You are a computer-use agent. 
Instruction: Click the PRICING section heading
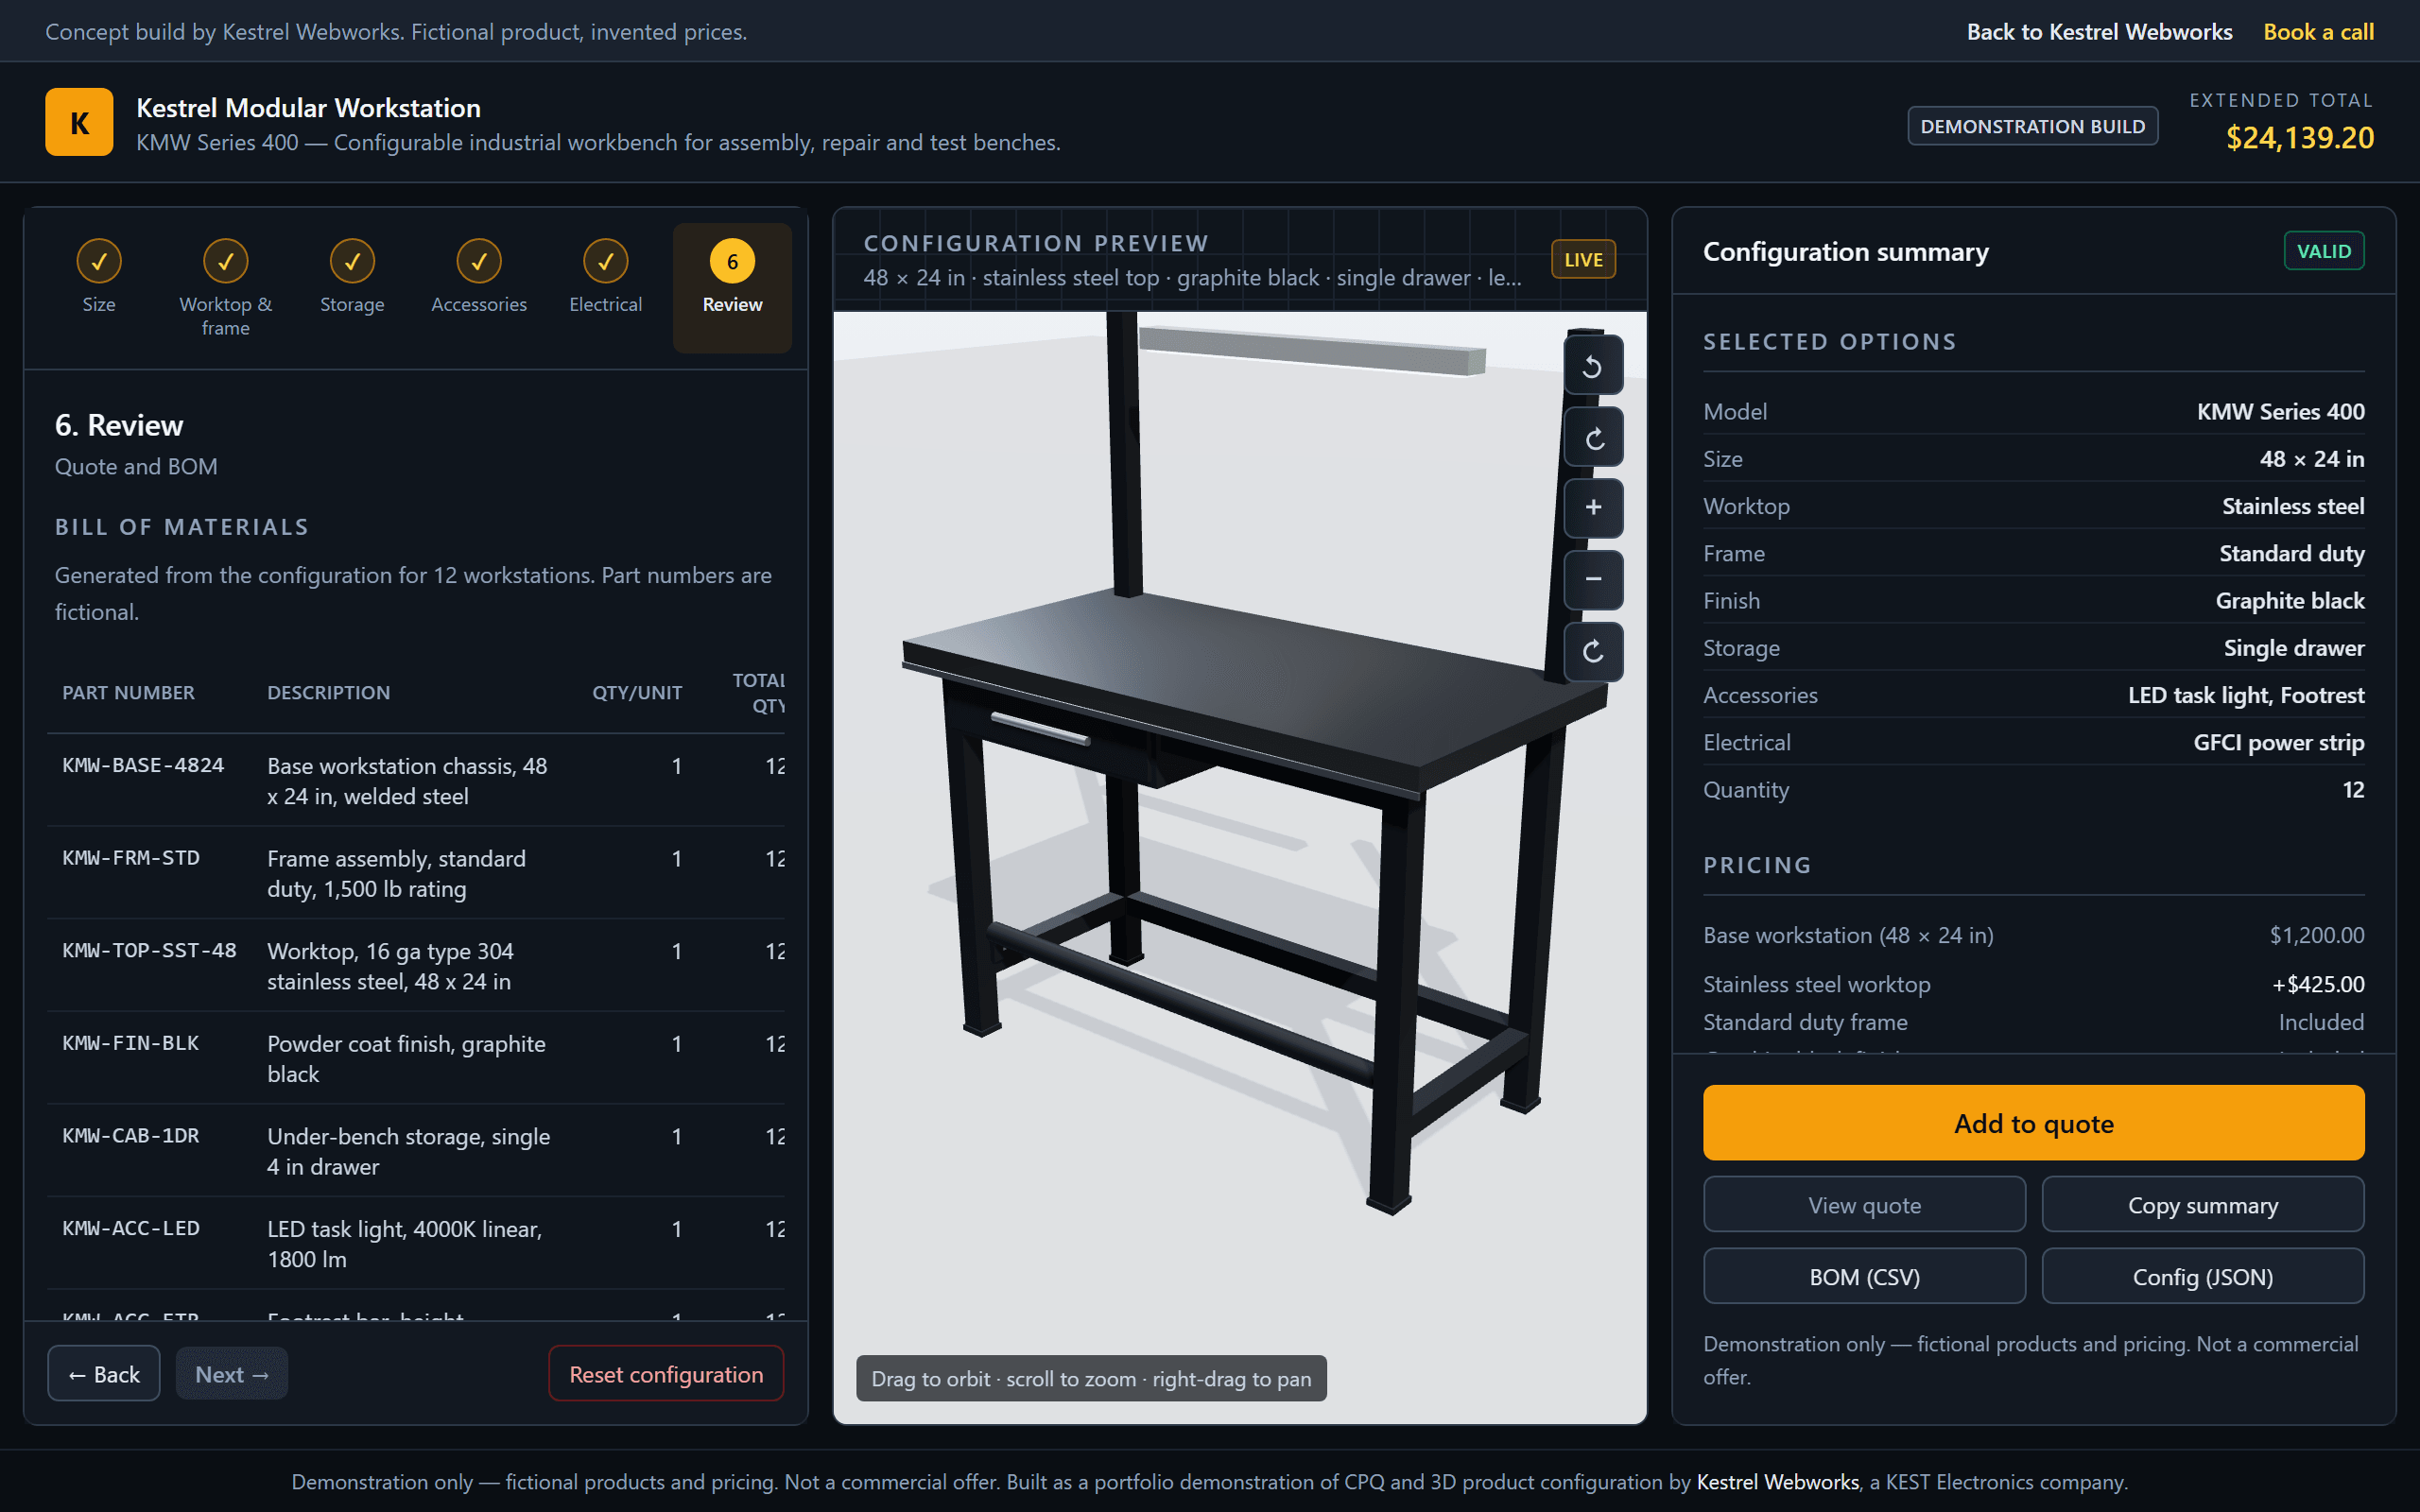[x=1757, y=865]
